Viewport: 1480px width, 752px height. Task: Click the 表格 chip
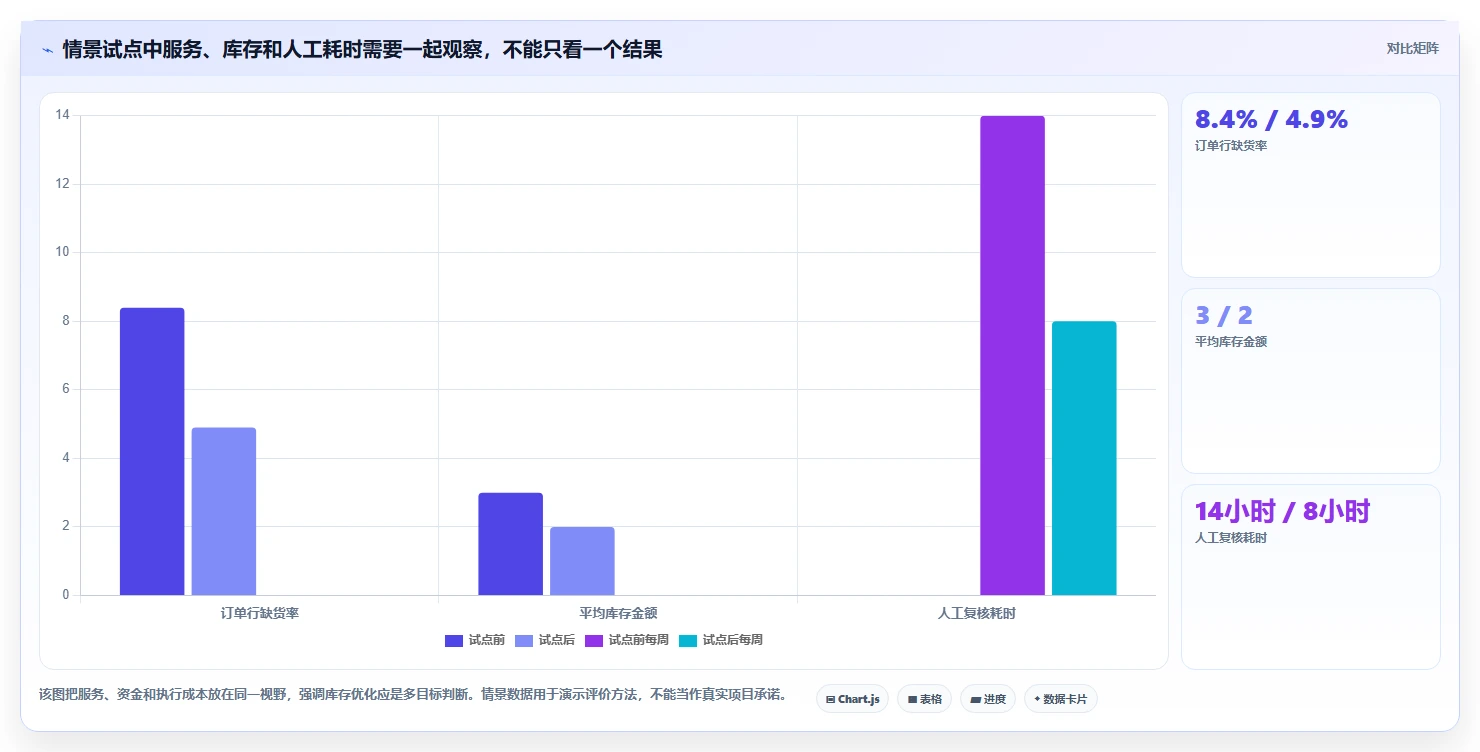click(x=924, y=699)
